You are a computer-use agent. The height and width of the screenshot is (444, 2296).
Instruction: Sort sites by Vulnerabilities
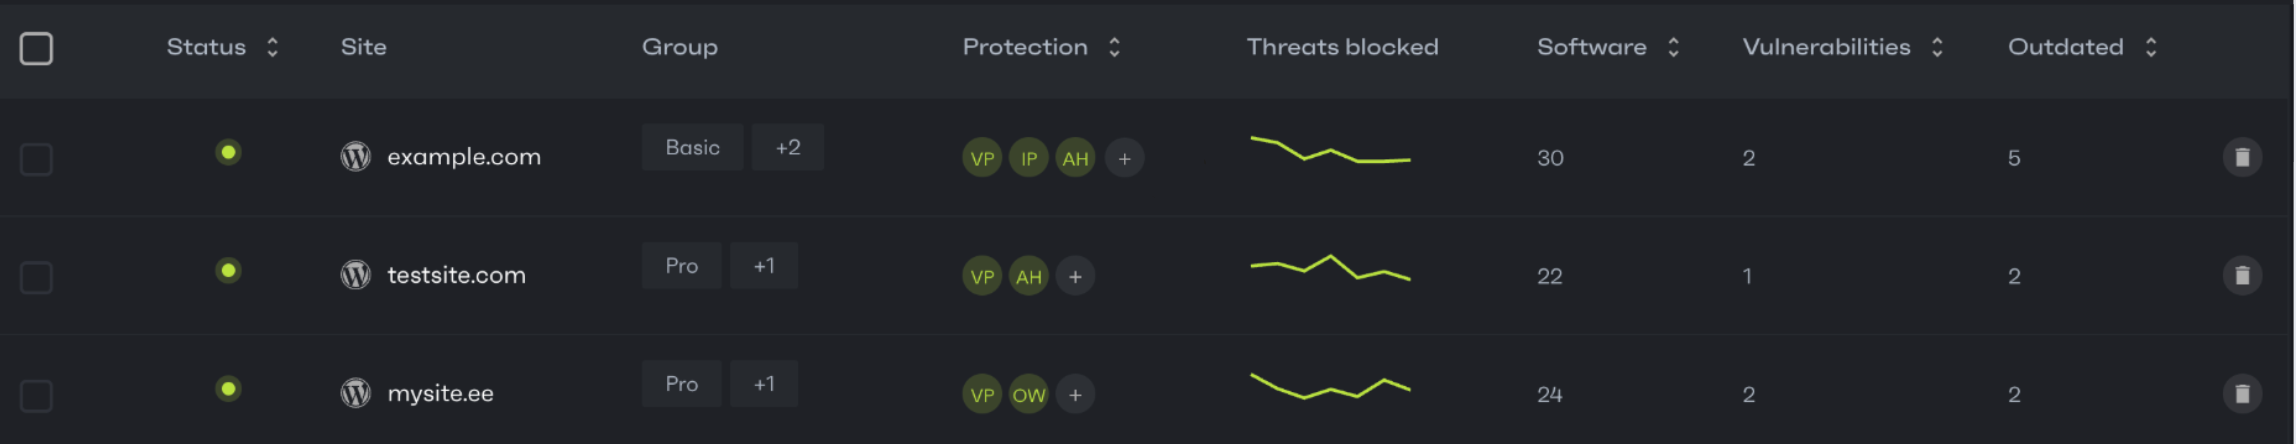point(1937,47)
